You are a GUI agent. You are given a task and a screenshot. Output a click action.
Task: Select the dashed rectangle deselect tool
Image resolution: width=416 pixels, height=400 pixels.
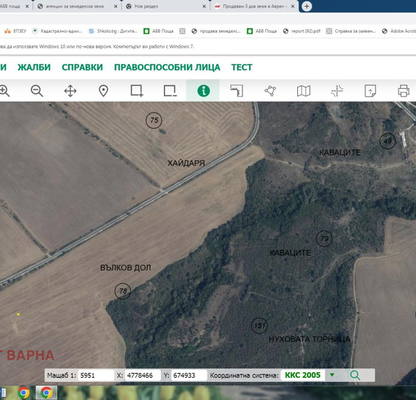click(170, 91)
